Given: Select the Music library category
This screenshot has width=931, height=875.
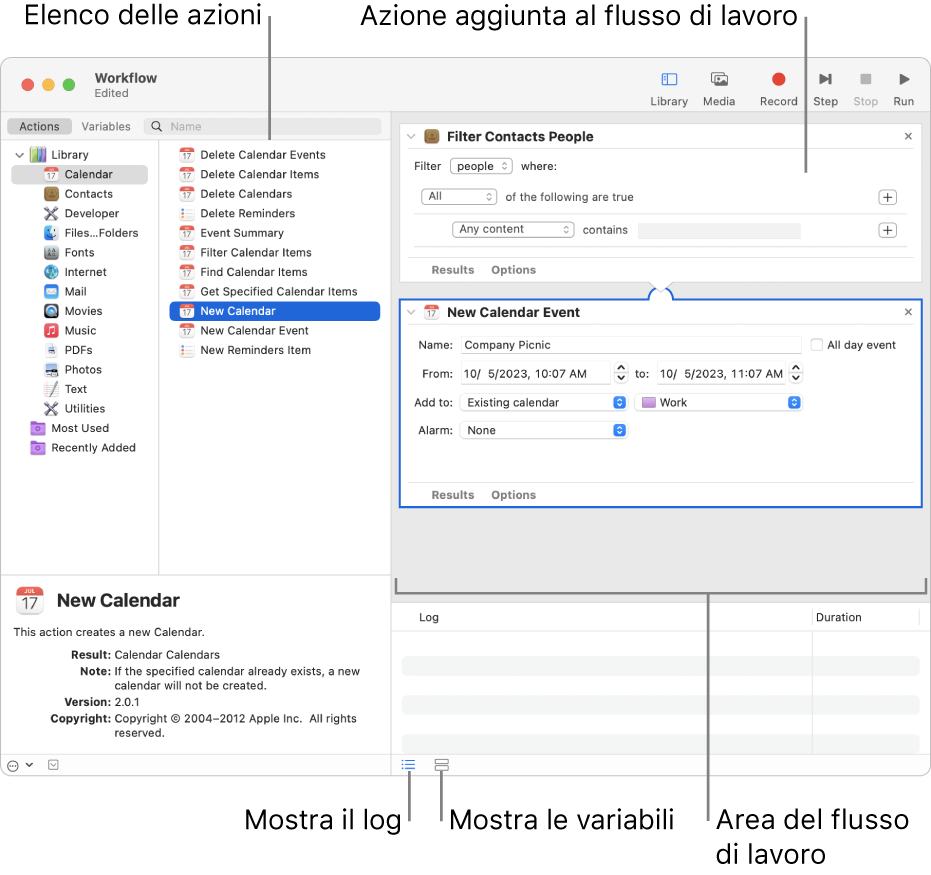Looking at the screenshot, I should coord(70,331).
